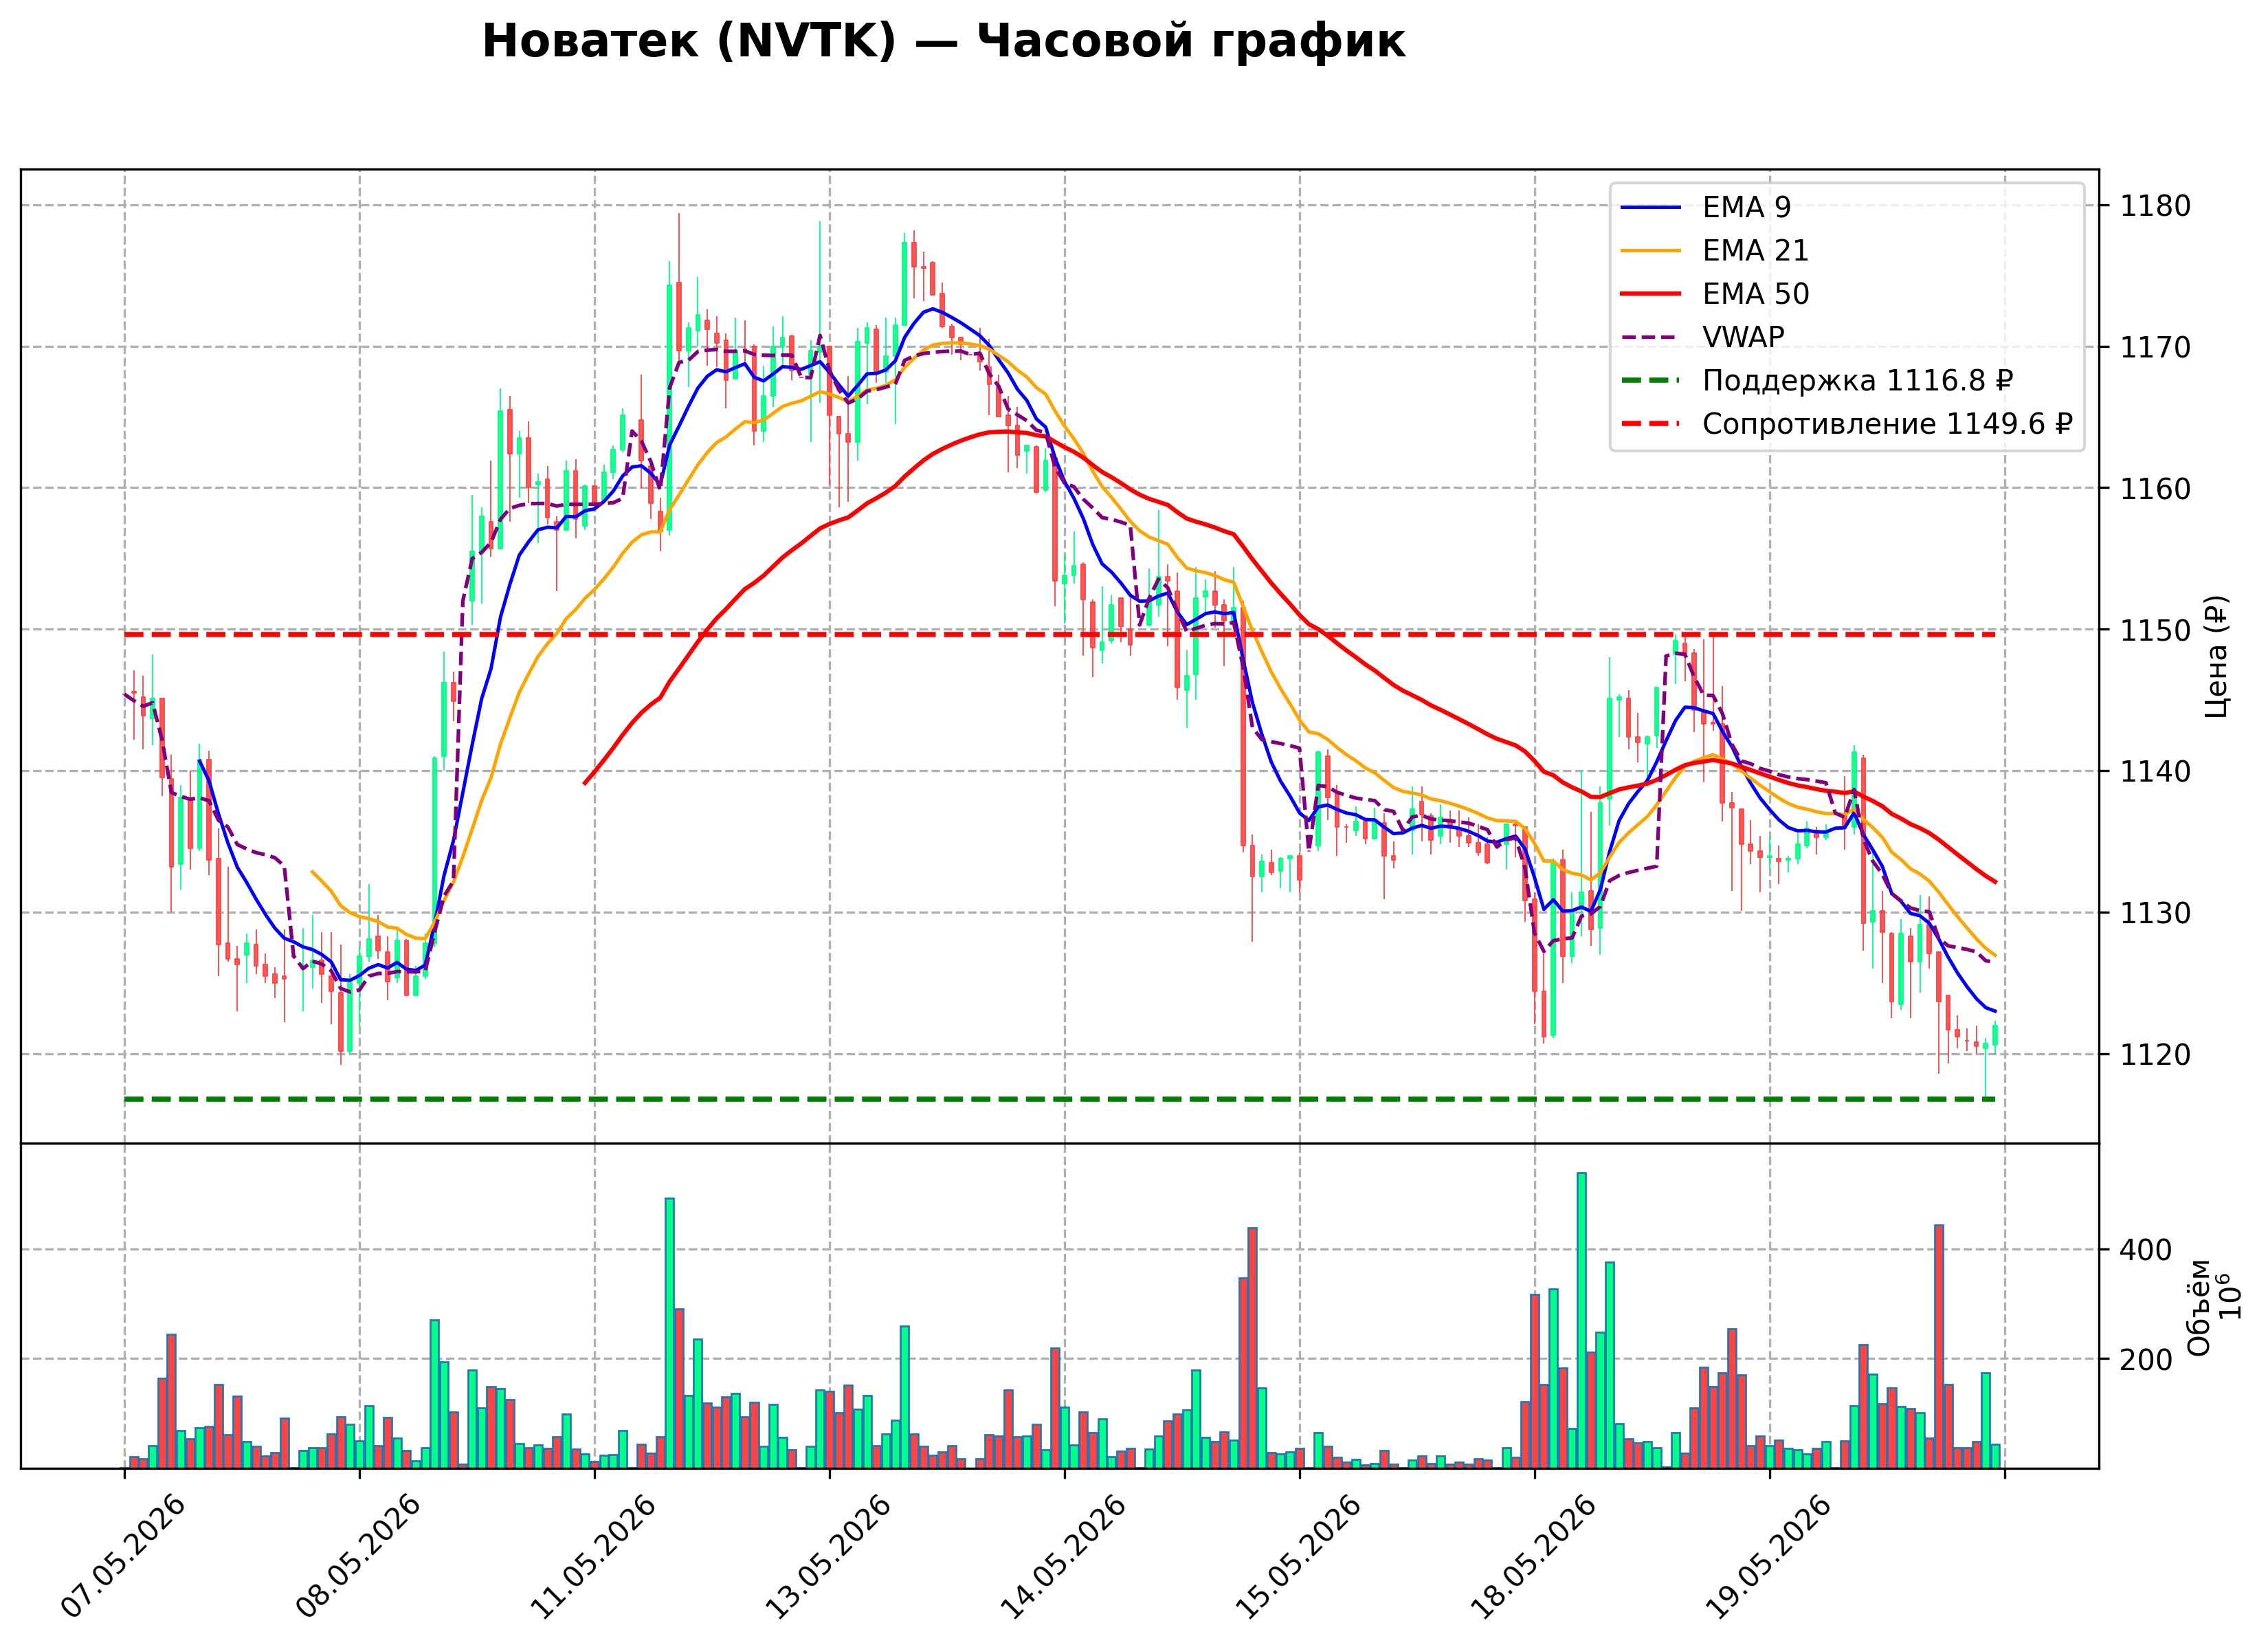2268x1645 pixels.
Task: Click volume tick value "400"
Action: (2146, 1250)
